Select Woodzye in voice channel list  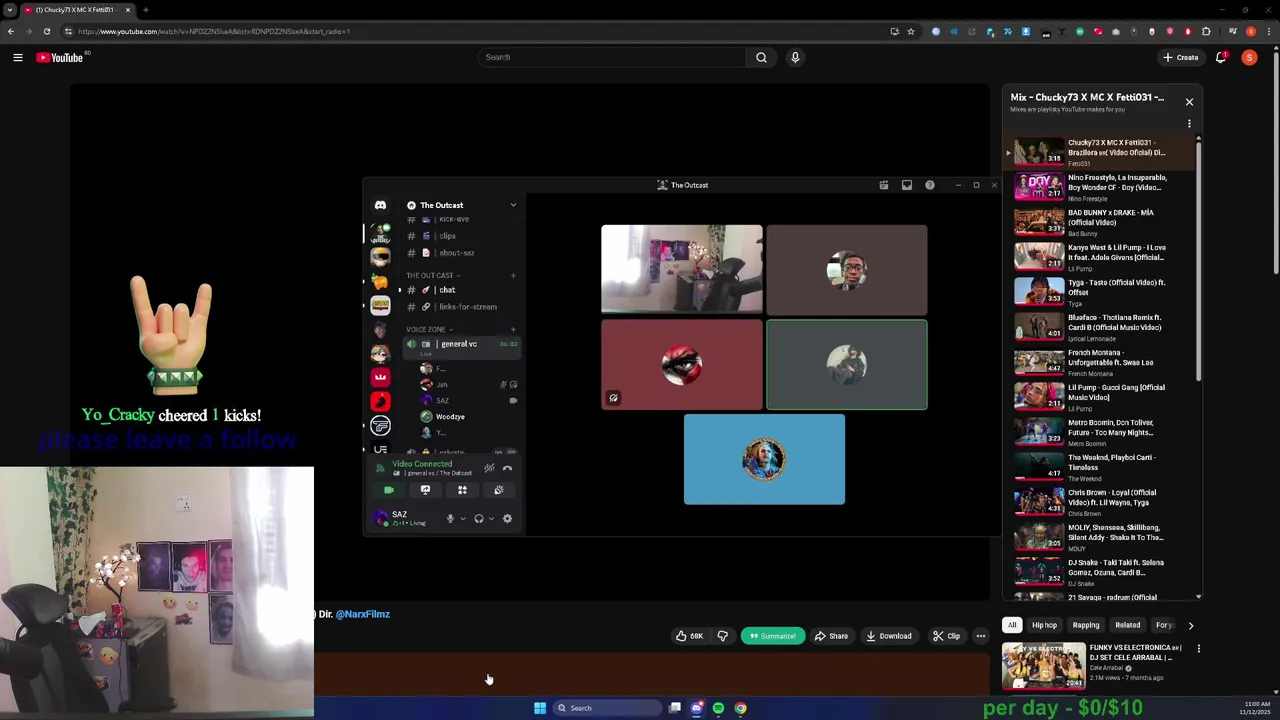coord(450,416)
